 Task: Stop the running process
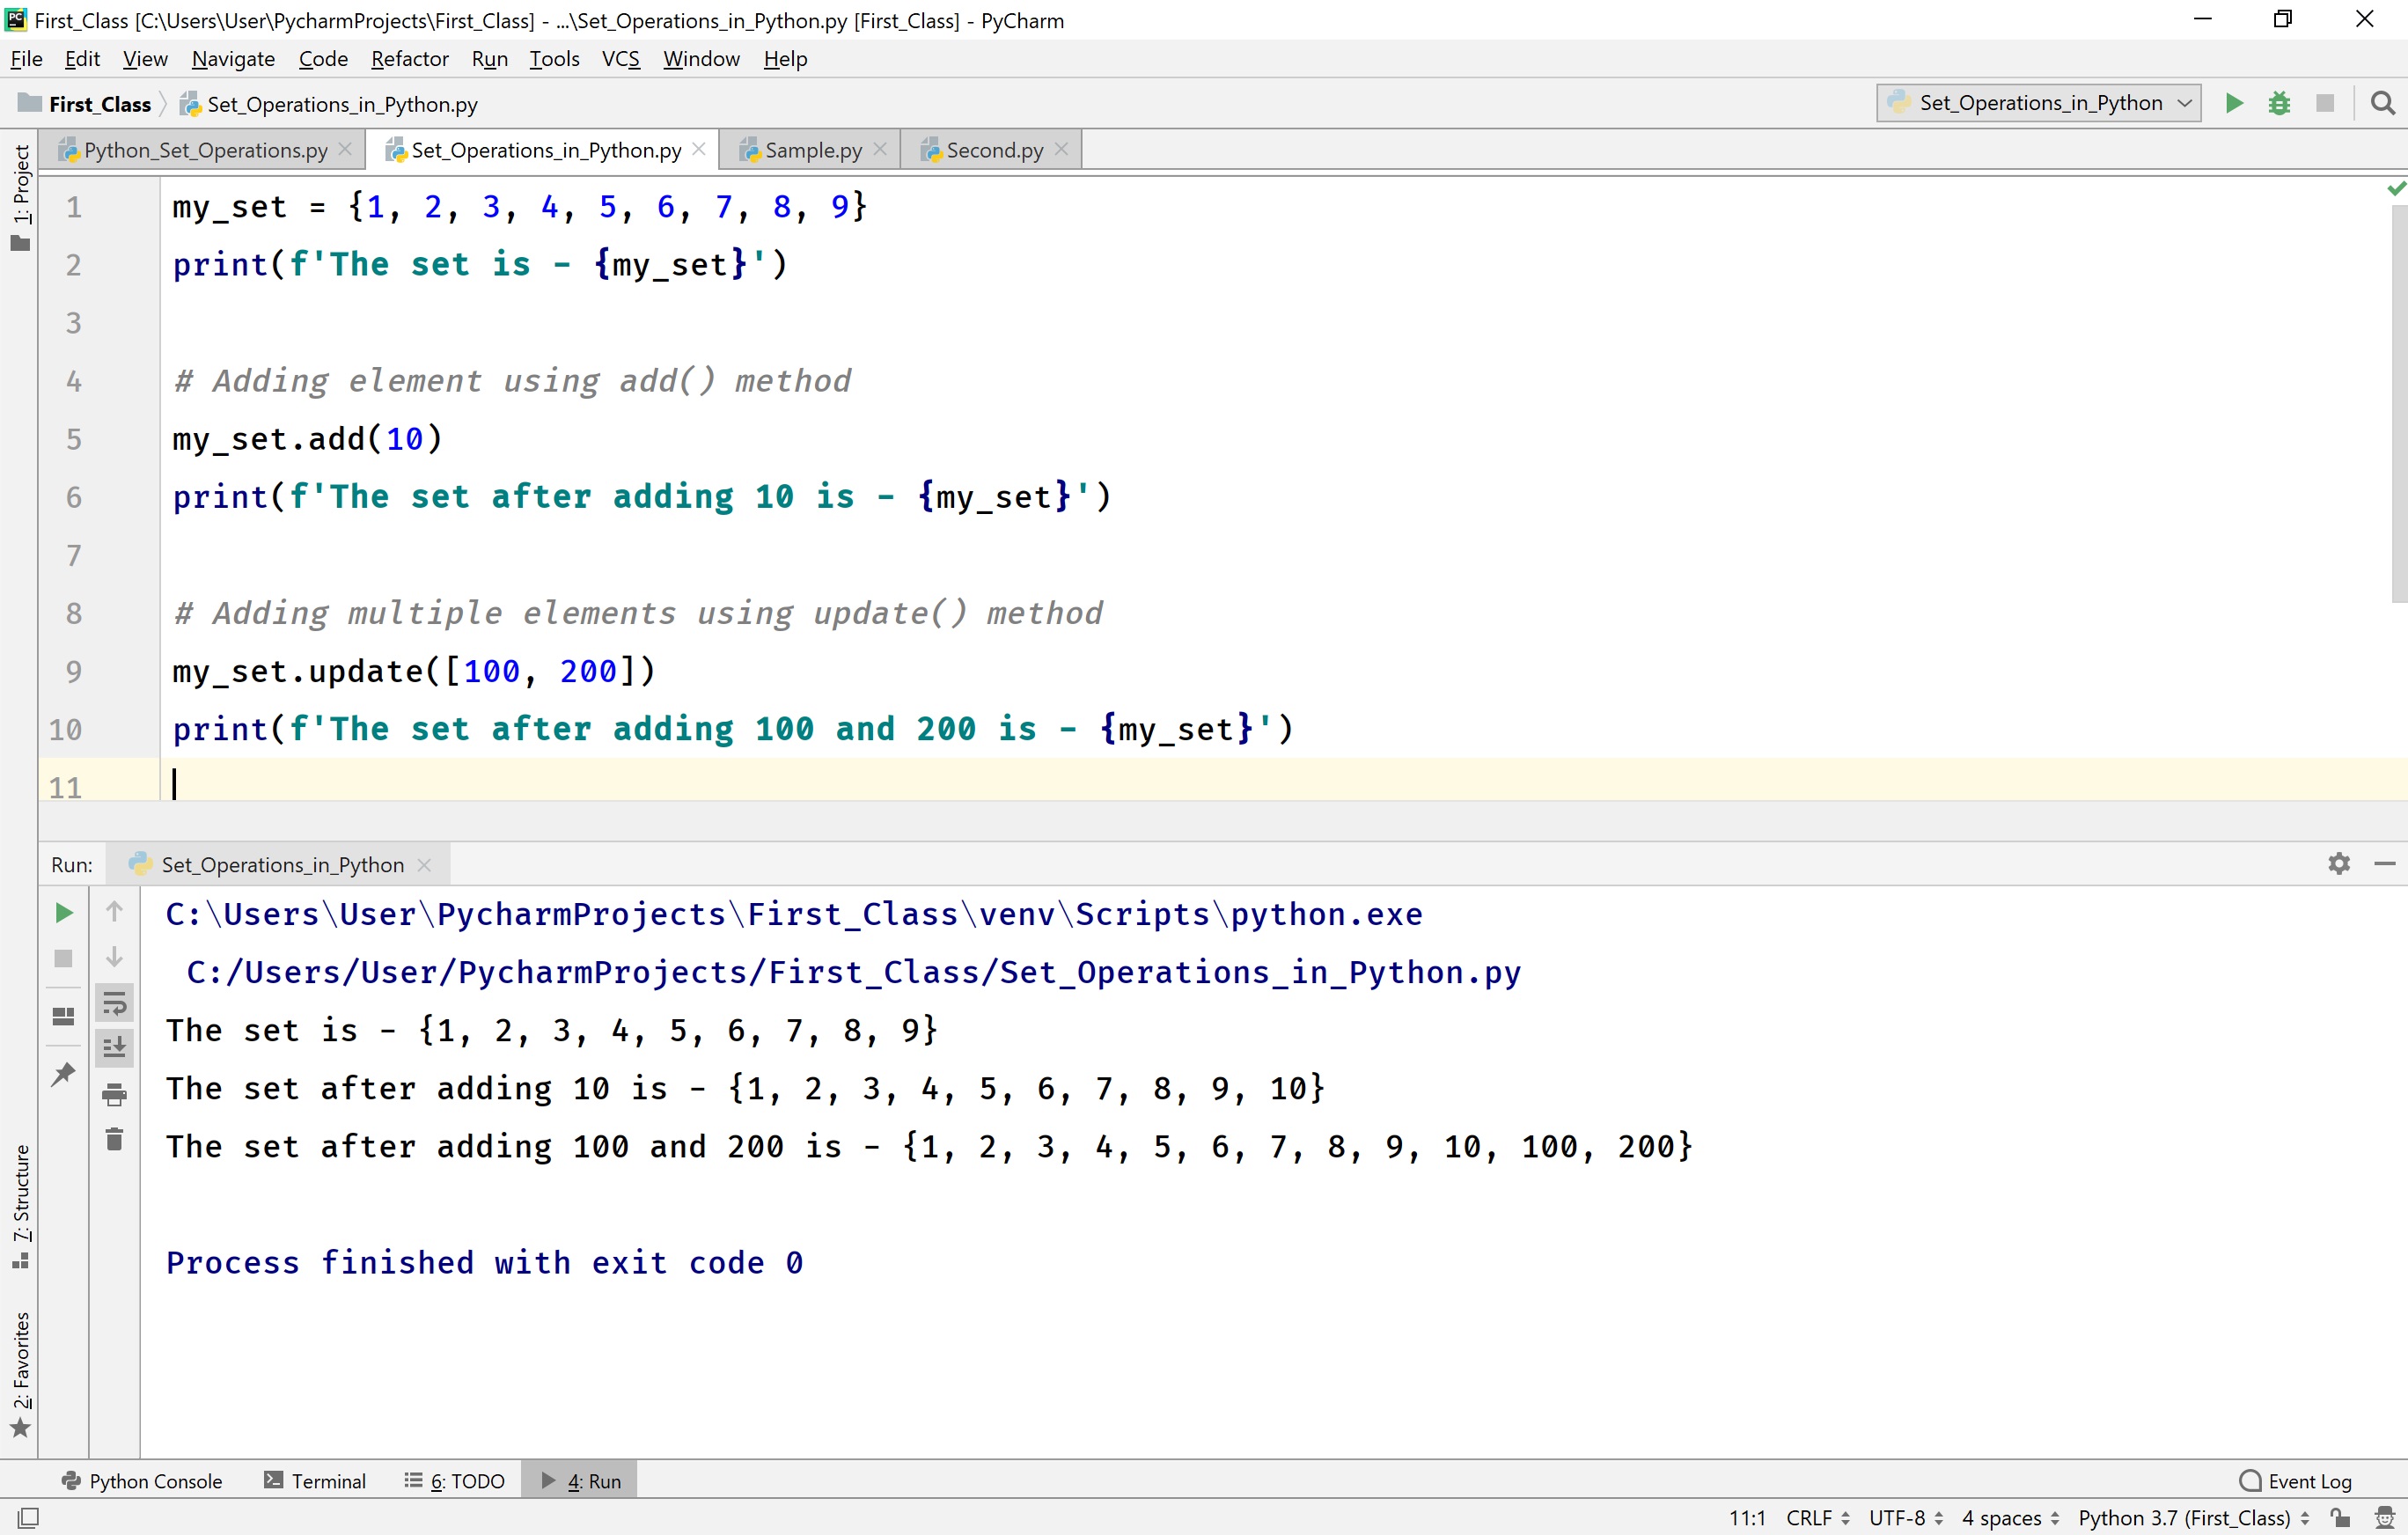[x=2325, y=103]
